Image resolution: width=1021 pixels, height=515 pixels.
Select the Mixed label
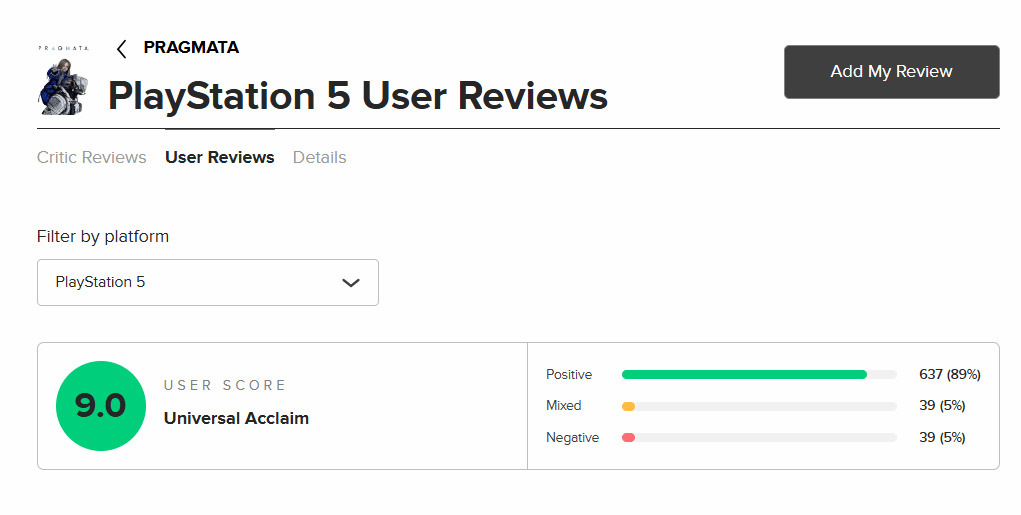pyautogui.click(x=564, y=406)
